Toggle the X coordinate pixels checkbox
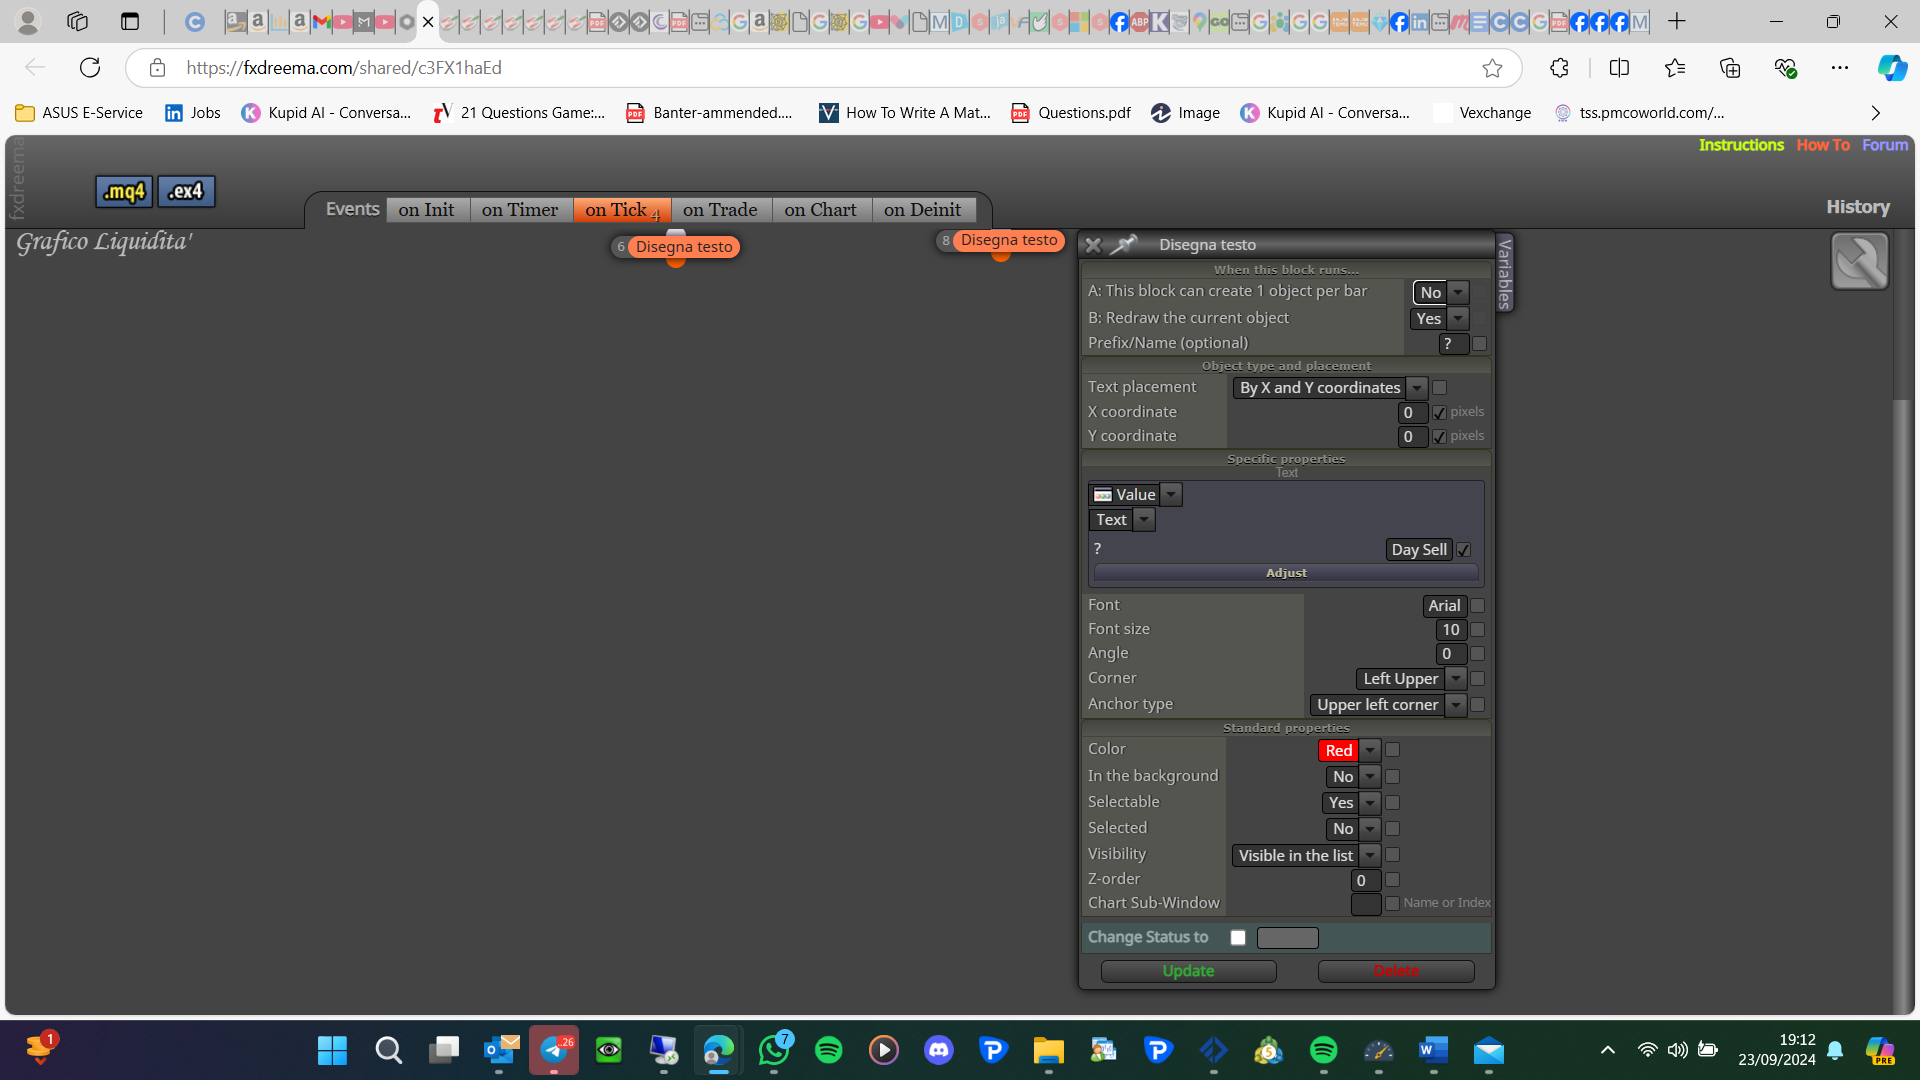The height and width of the screenshot is (1080, 1920). (x=1440, y=412)
